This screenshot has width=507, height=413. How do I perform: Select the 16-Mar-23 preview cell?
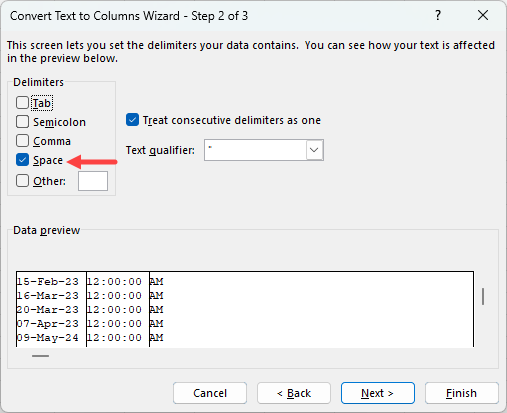point(48,296)
